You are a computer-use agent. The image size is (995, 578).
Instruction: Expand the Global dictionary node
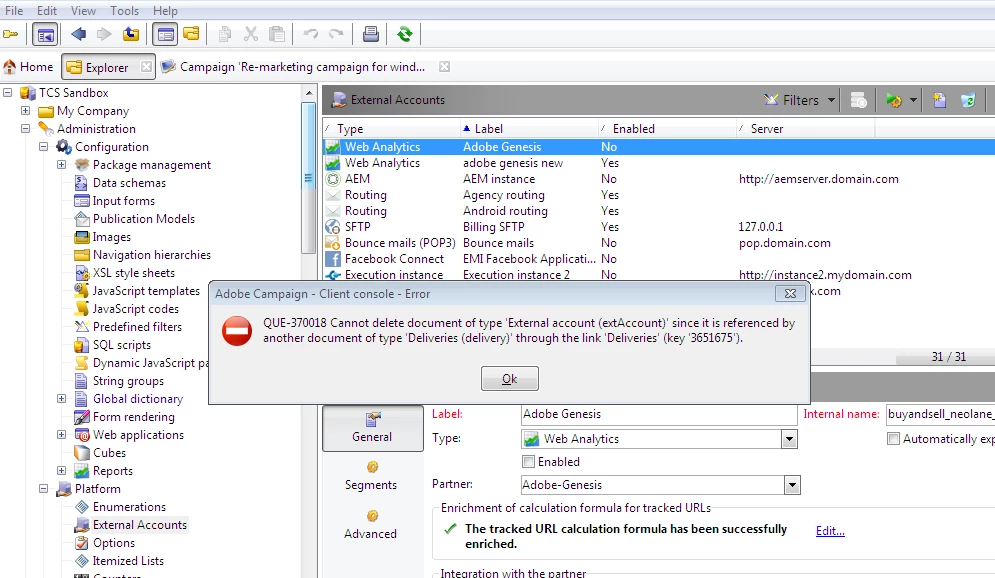coord(62,398)
